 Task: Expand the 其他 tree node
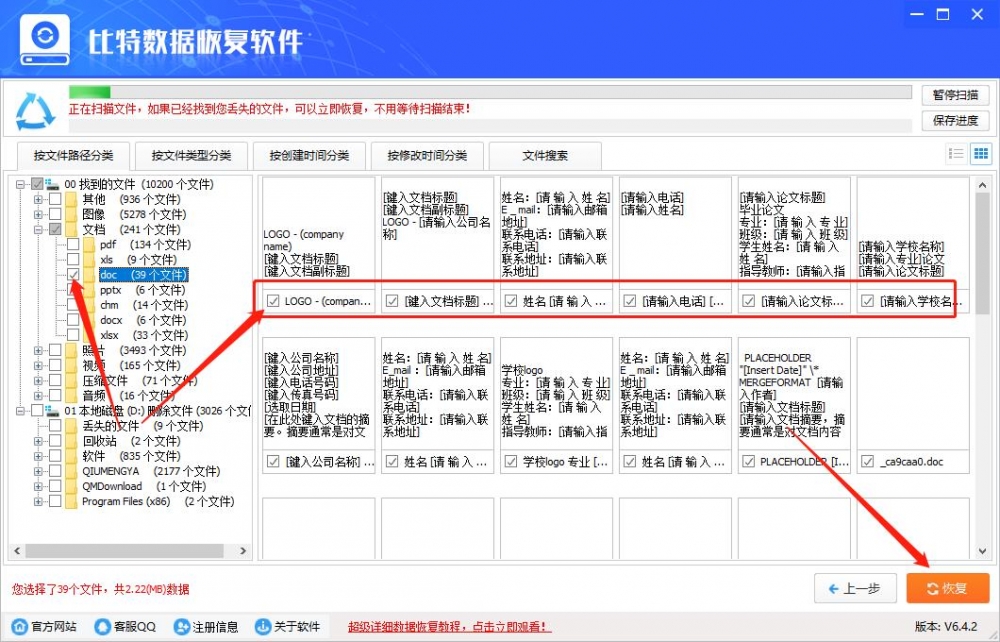(x=38, y=200)
